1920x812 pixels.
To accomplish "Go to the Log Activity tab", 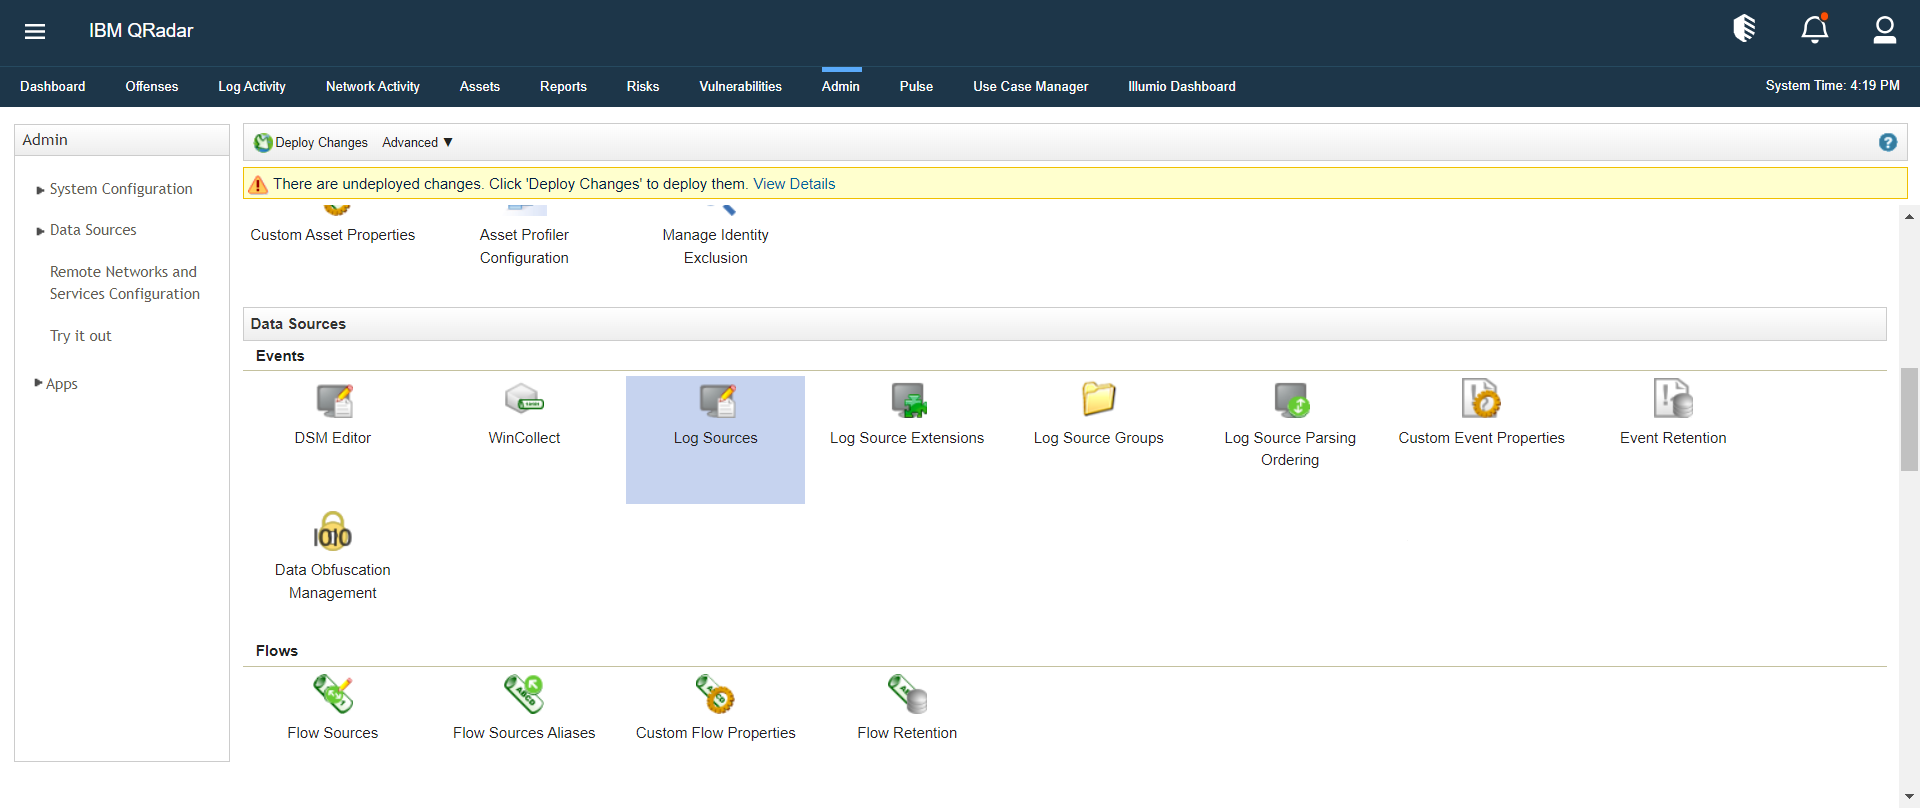I will coord(252,87).
